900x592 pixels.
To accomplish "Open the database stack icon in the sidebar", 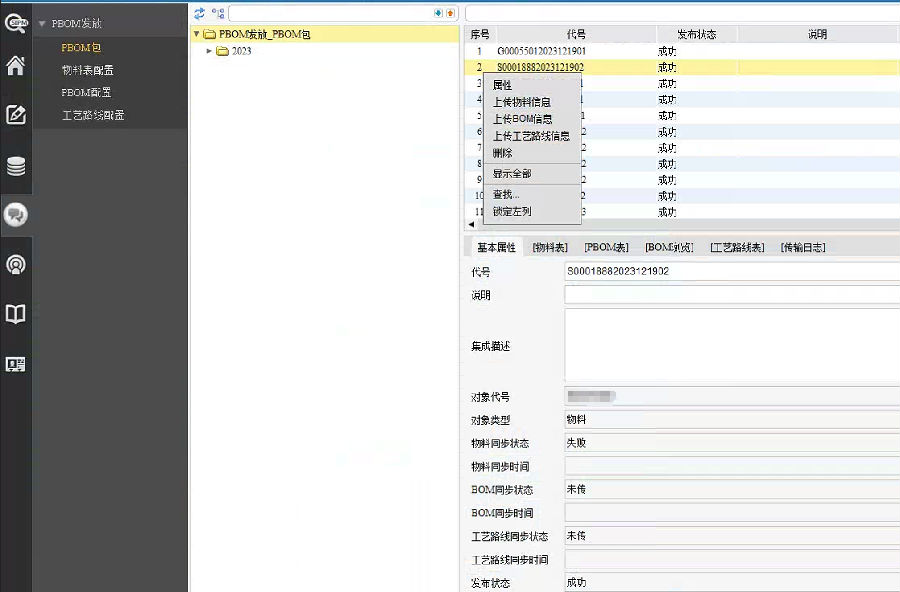I will [x=16, y=166].
